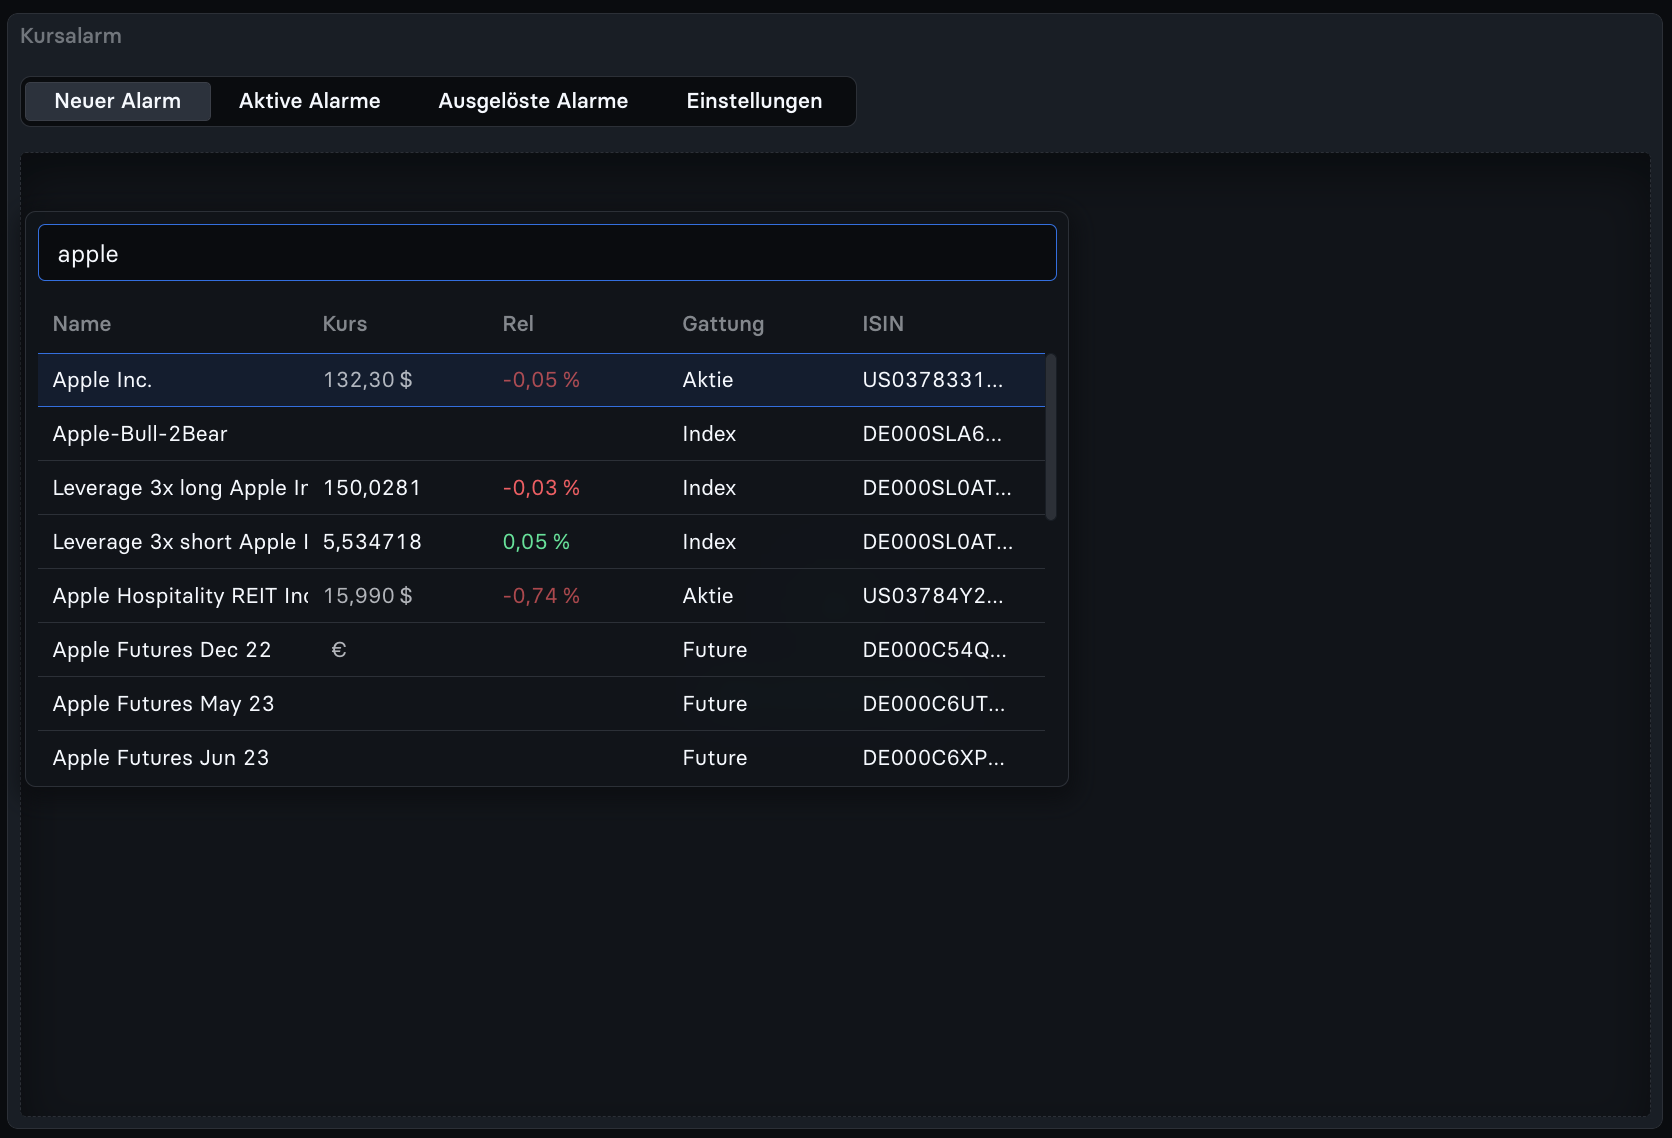The width and height of the screenshot is (1672, 1138).
Task: Click Aktie in the Apple Inc. row
Action: click(708, 380)
